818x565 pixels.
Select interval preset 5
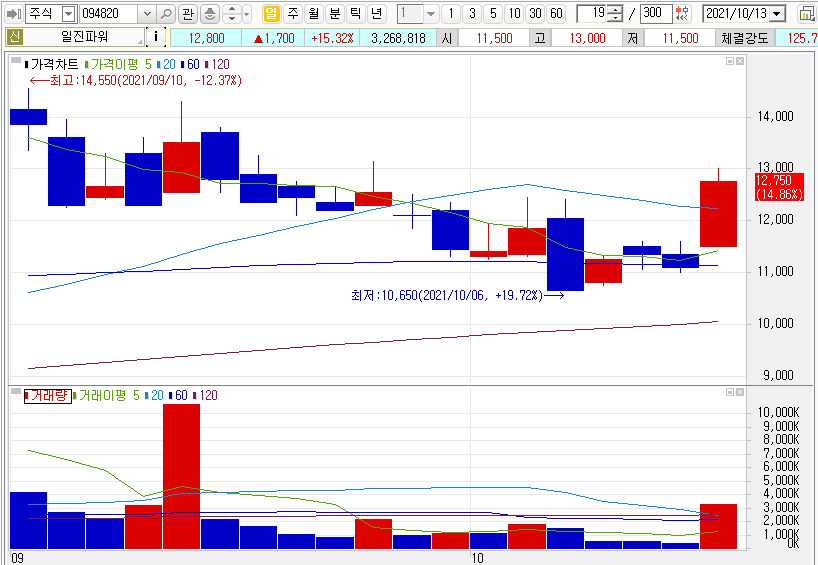[493, 14]
